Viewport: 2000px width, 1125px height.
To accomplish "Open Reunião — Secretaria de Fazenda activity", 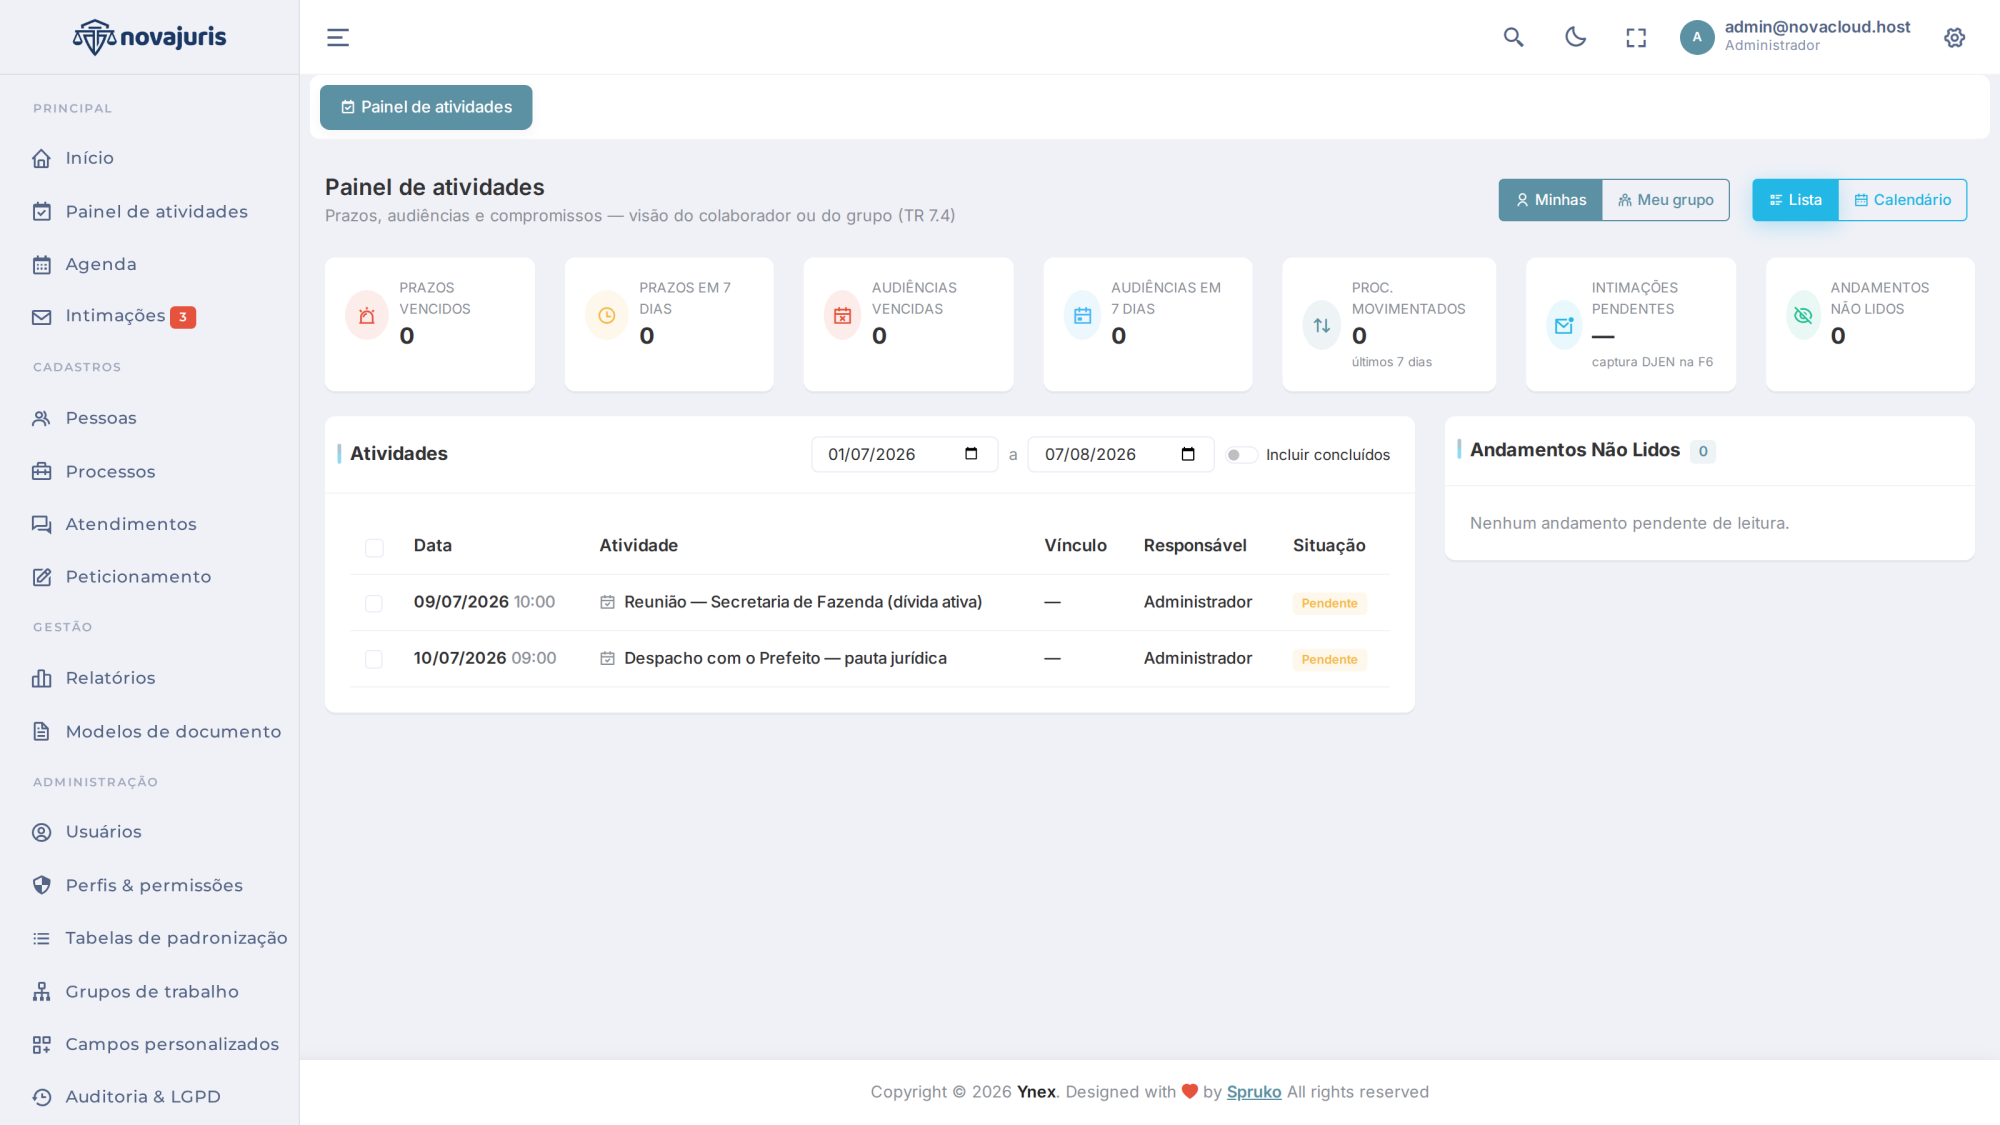I will pyautogui.click(x=803, y=602).
